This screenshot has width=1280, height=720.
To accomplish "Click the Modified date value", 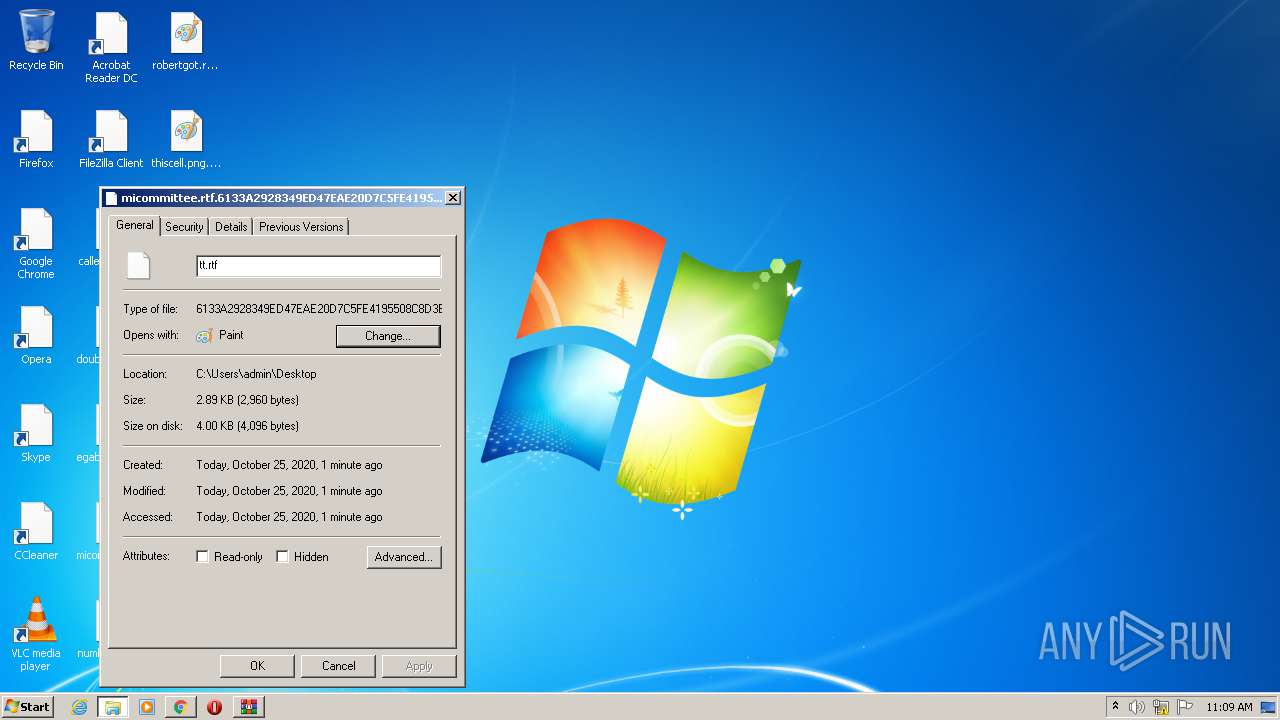I will pos(289,491).
